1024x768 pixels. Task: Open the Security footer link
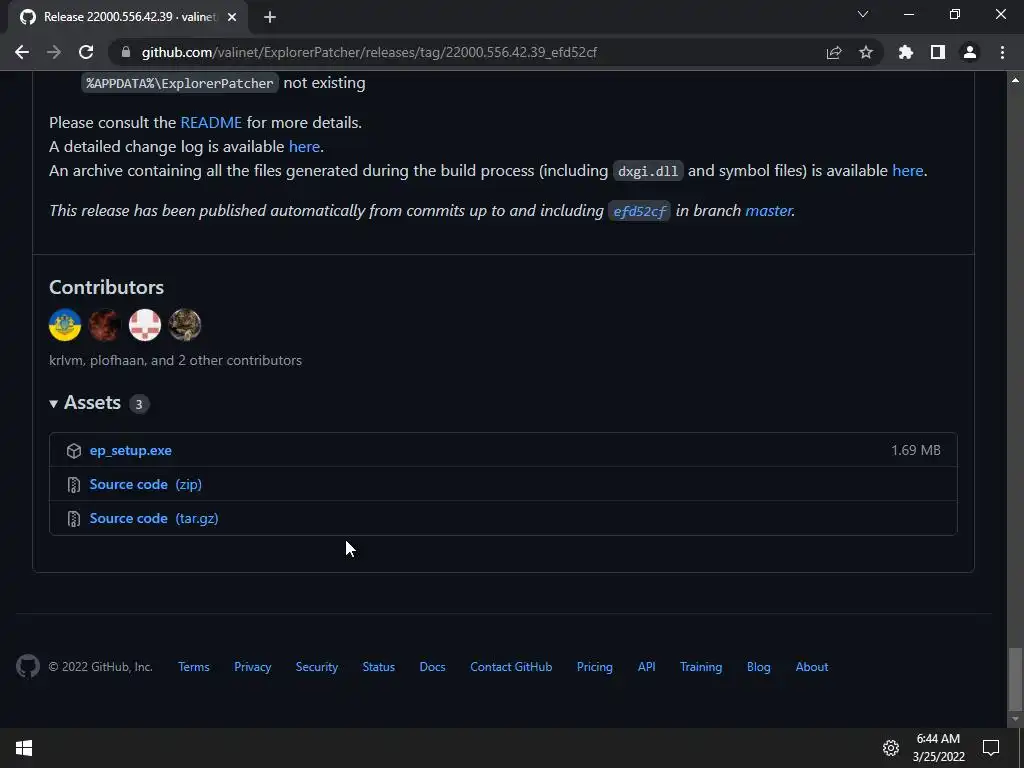(317, 667)
